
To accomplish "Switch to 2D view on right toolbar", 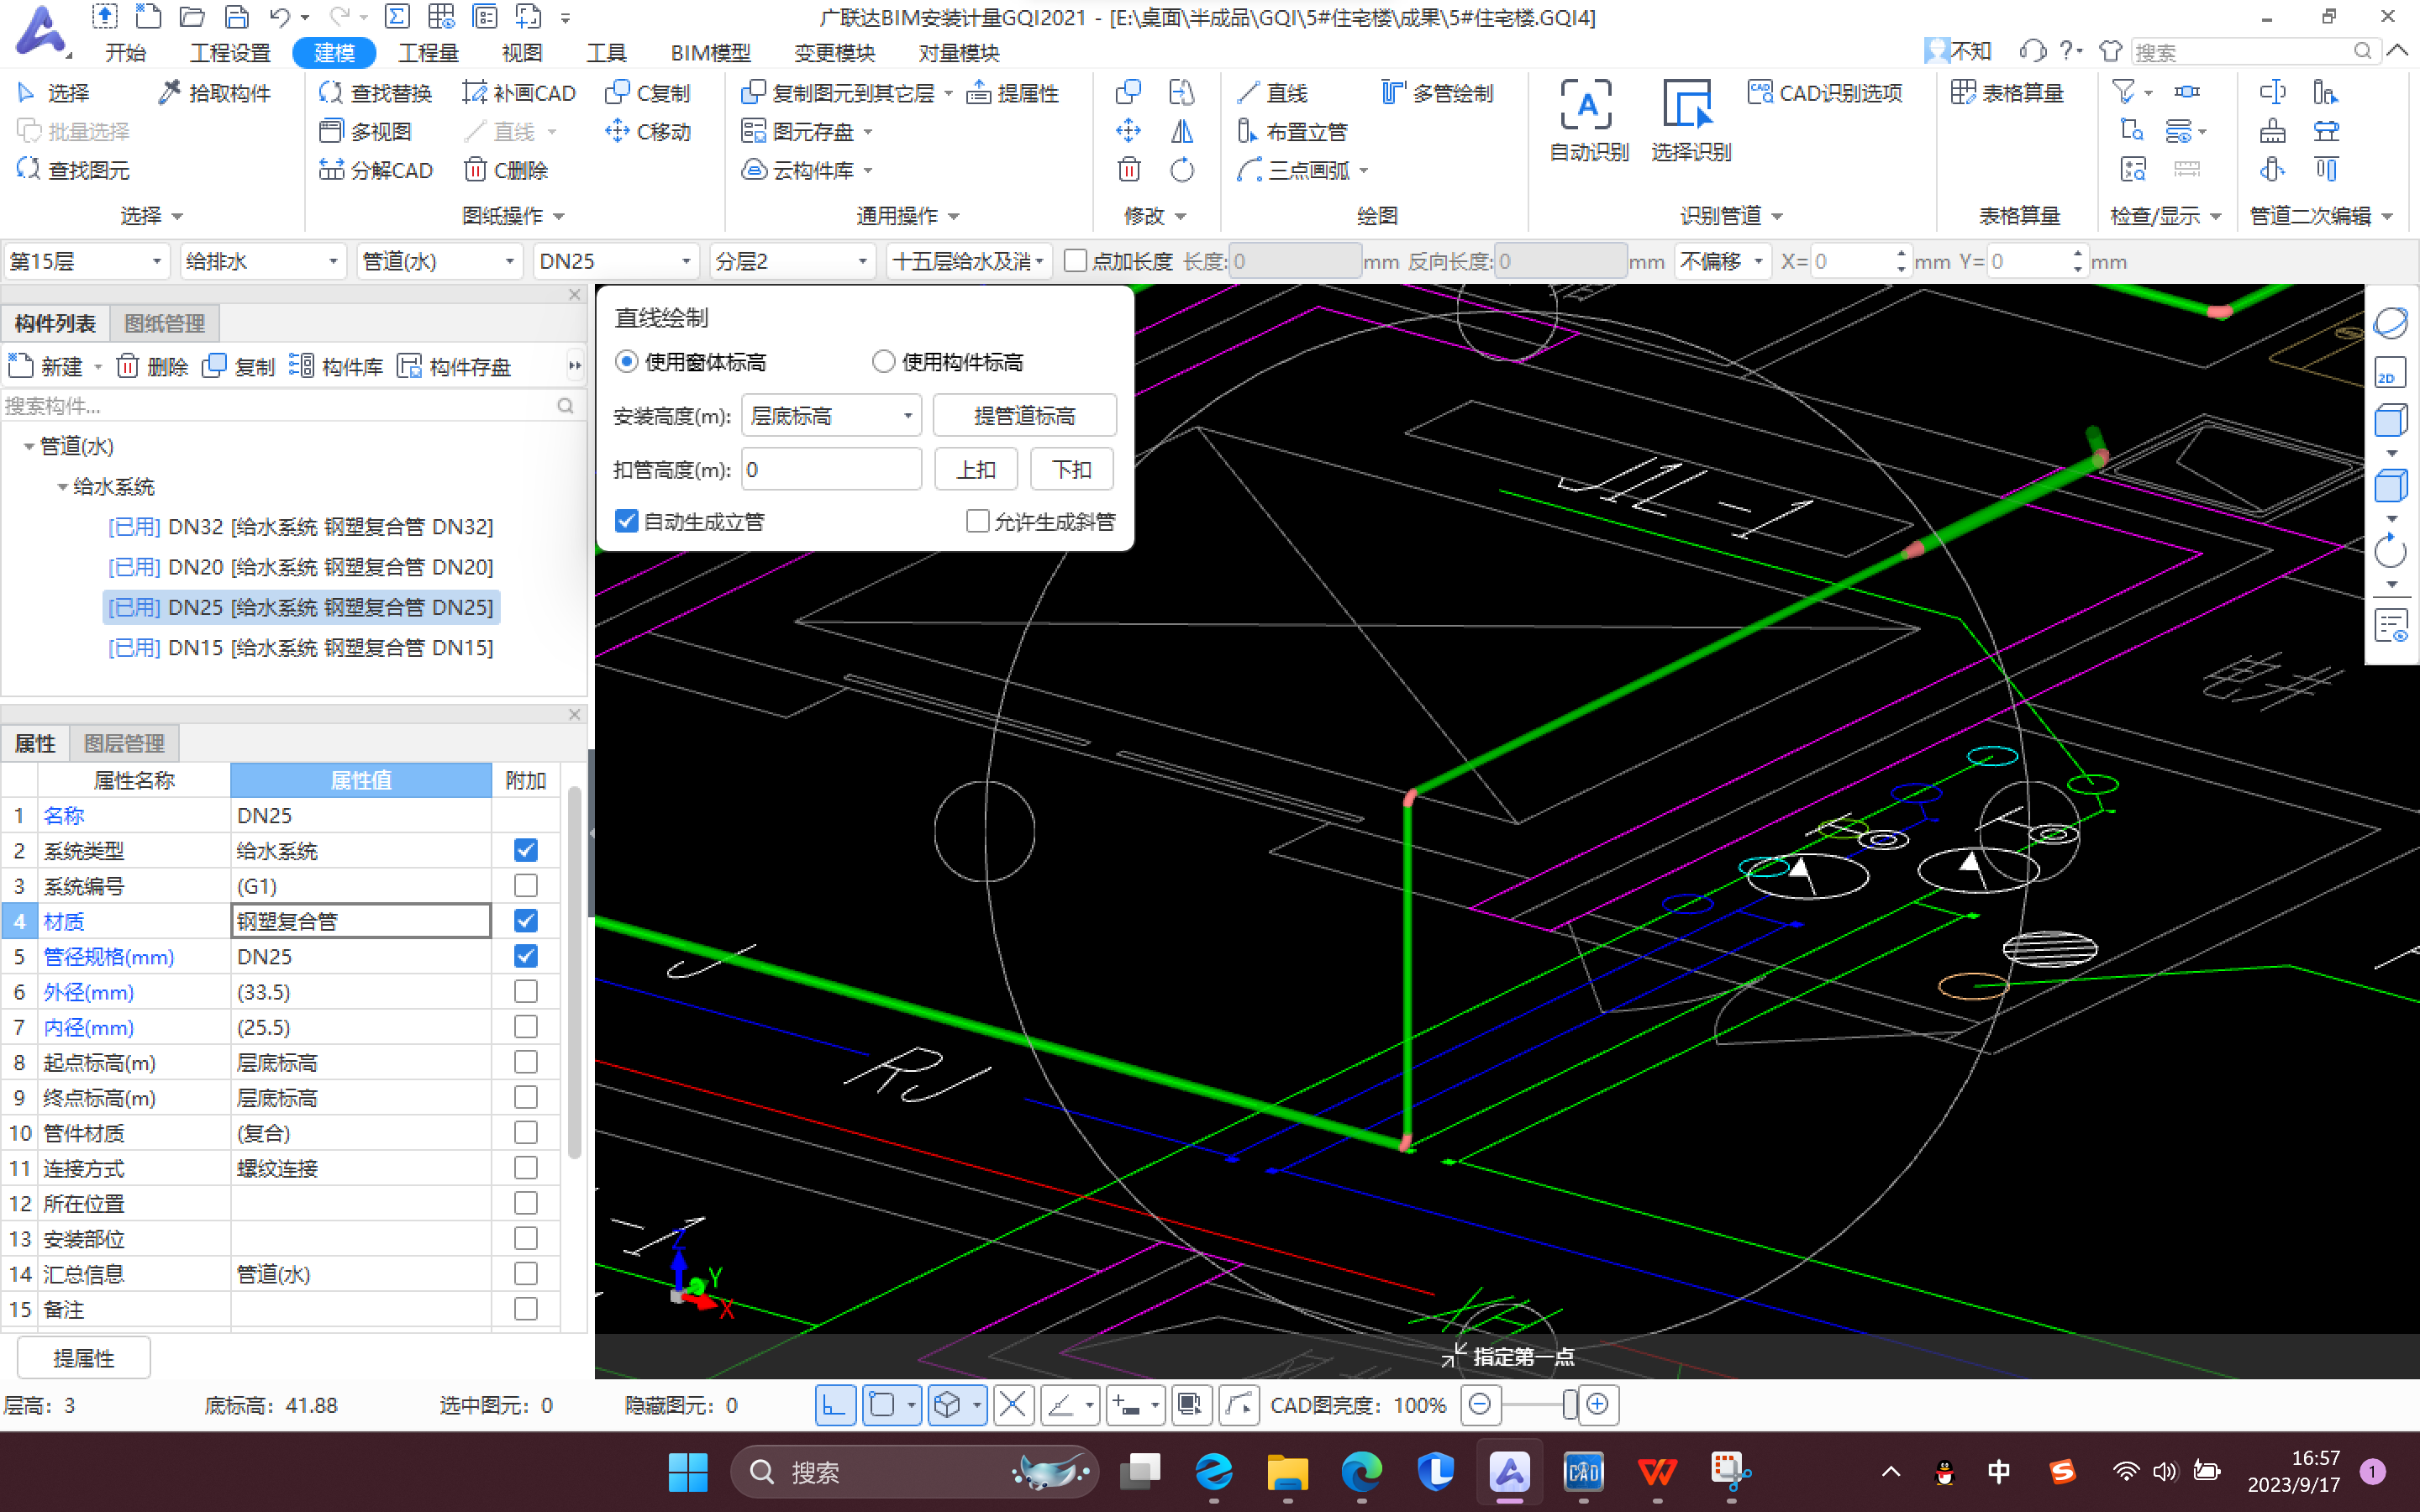I will coord(2390,372).
